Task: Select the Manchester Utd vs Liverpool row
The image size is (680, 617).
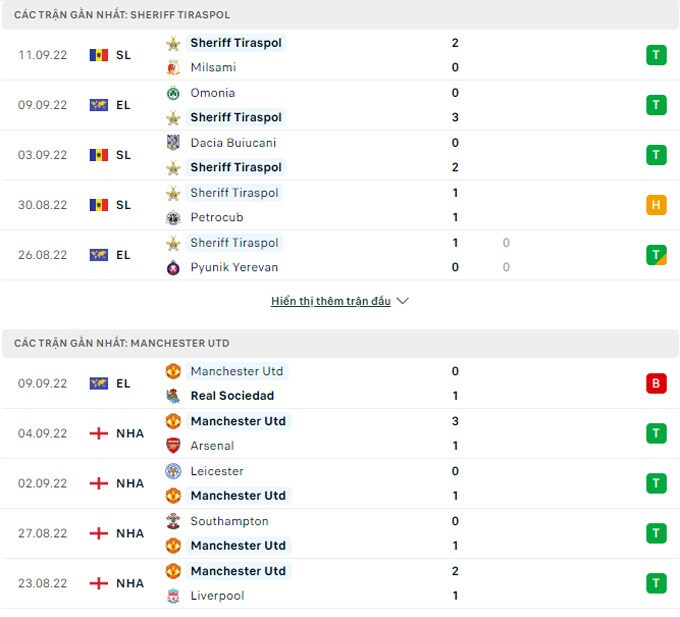Action: [x=340, y=583]
